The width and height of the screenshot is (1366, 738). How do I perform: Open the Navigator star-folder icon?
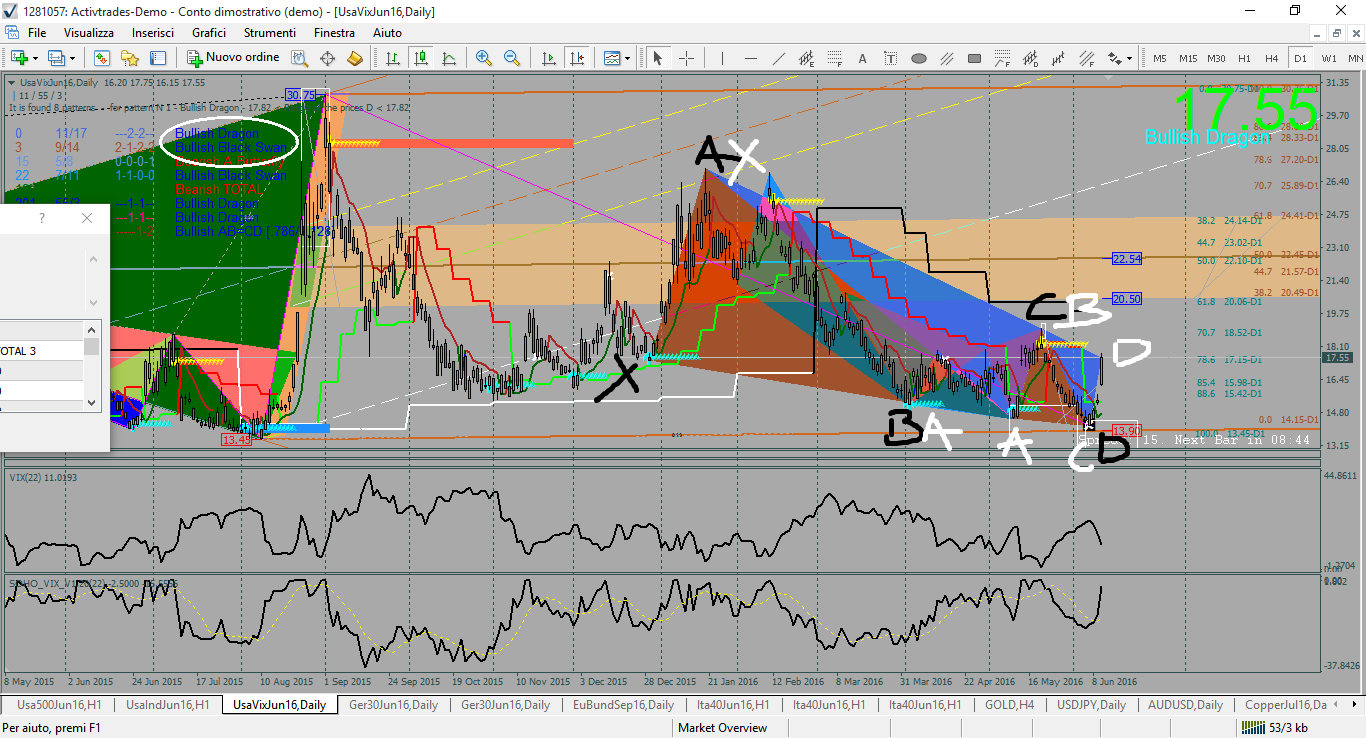tap(130, 58)
